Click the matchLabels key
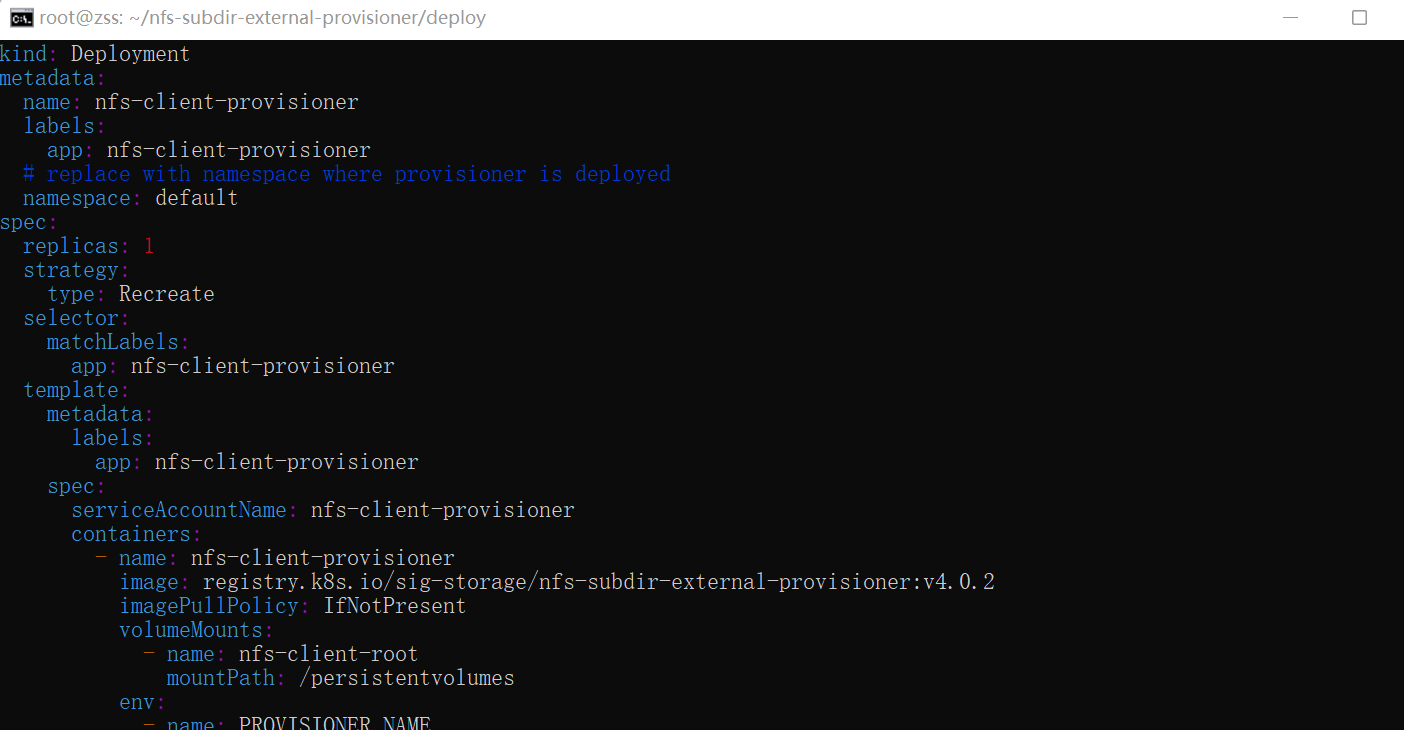 112,342
